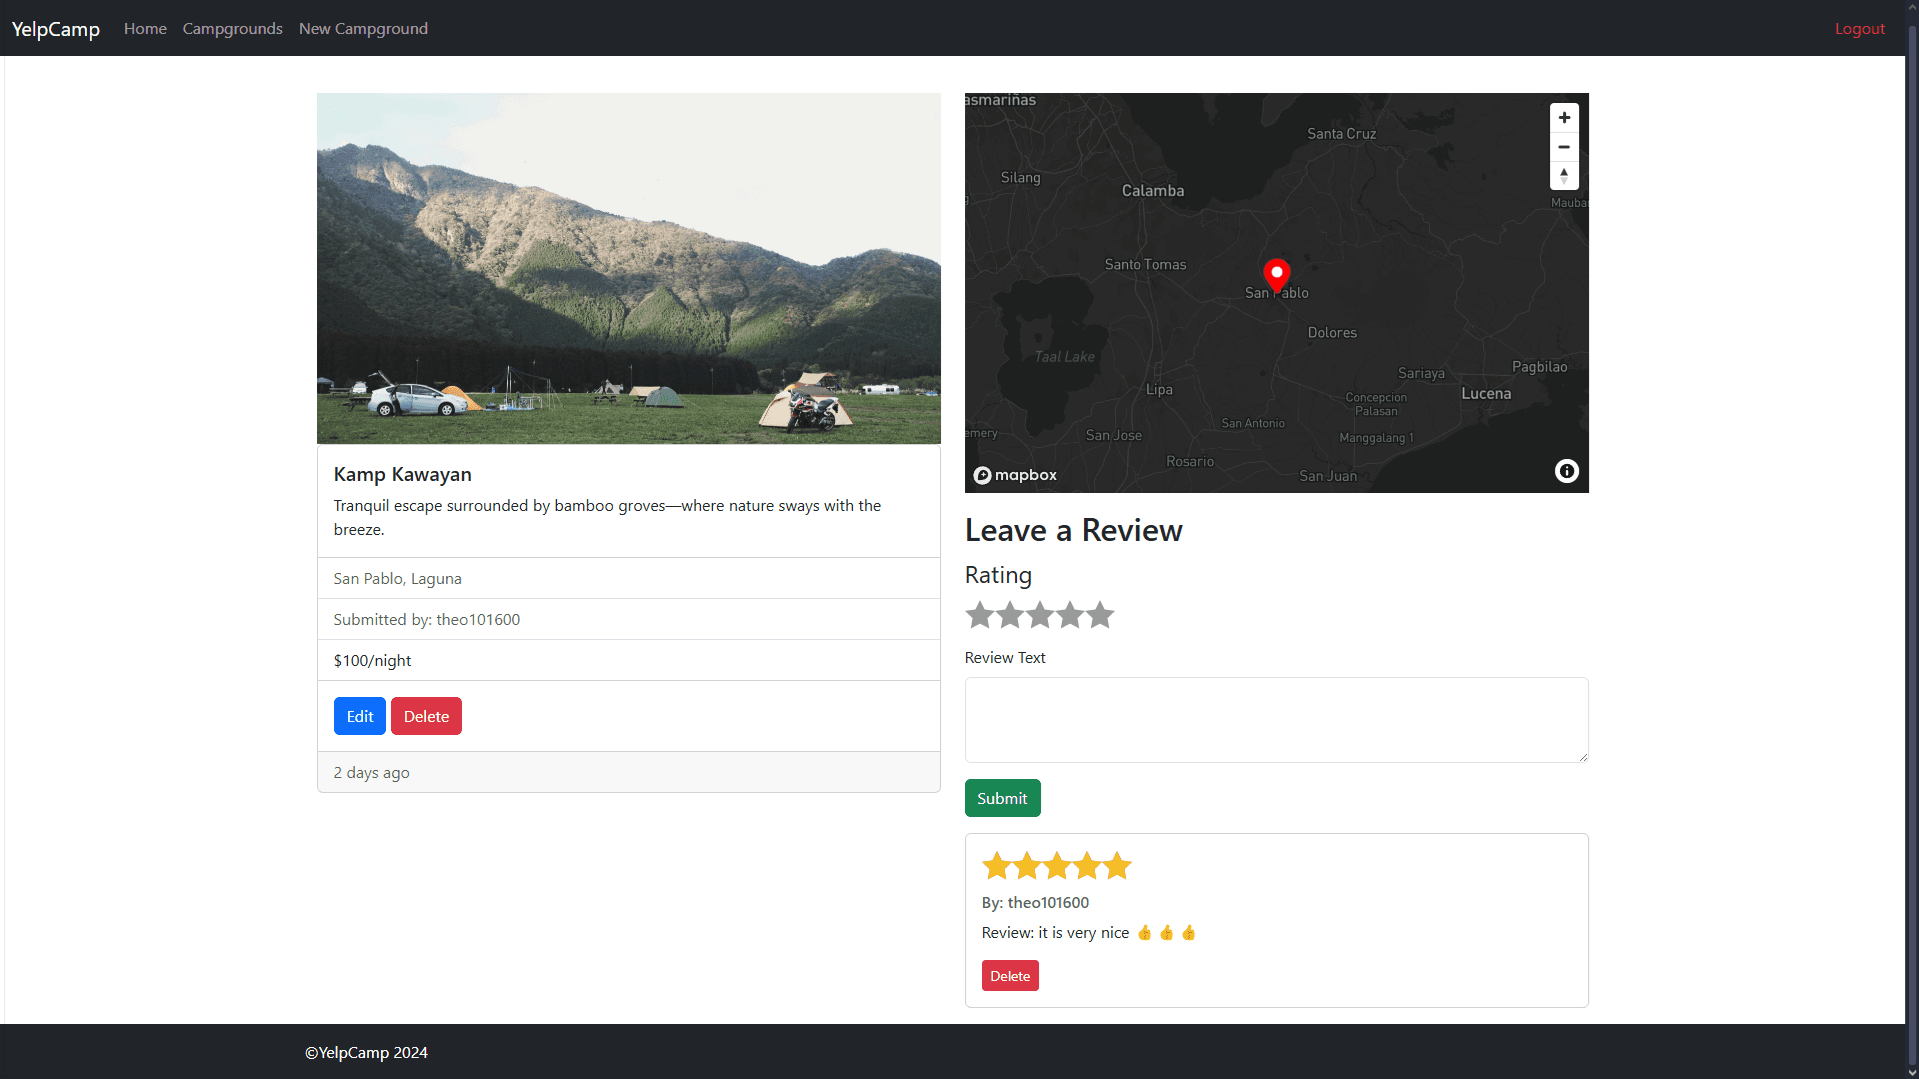Click the YelpCamp brand logo

(x=54, y=28)
